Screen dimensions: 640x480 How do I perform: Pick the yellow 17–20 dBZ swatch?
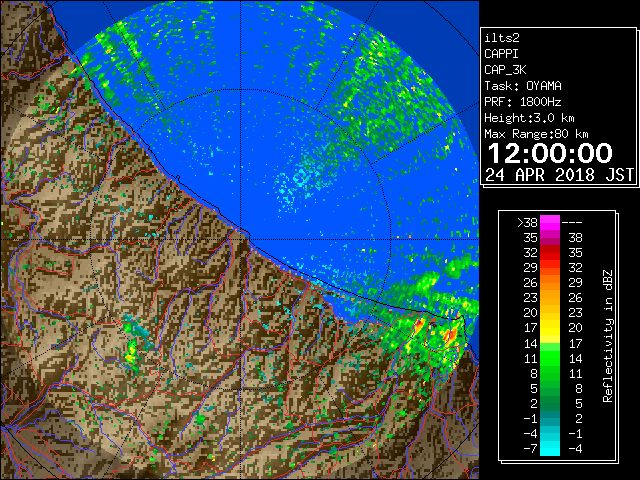550,328
